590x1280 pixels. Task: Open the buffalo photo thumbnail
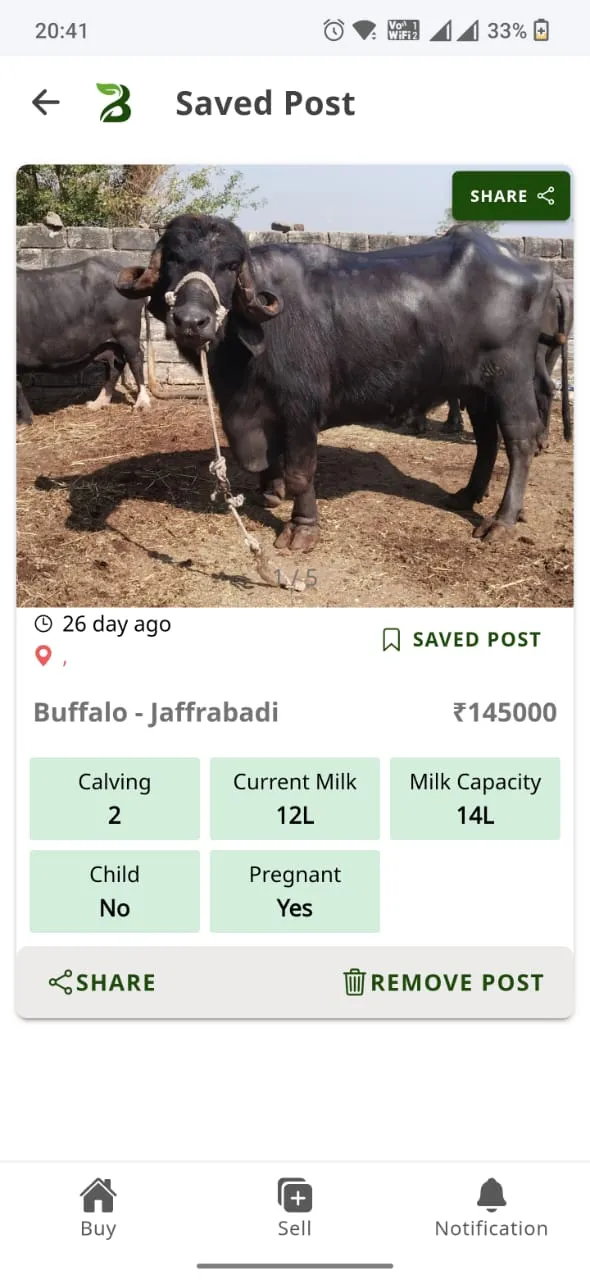[x=295, y=386]
